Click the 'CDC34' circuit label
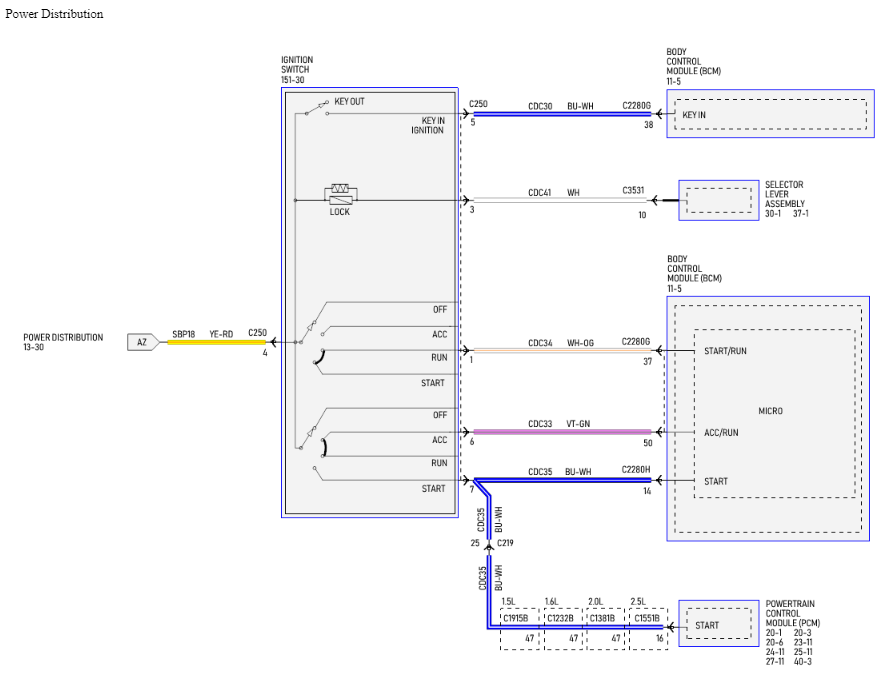 [x=540, y=343]
